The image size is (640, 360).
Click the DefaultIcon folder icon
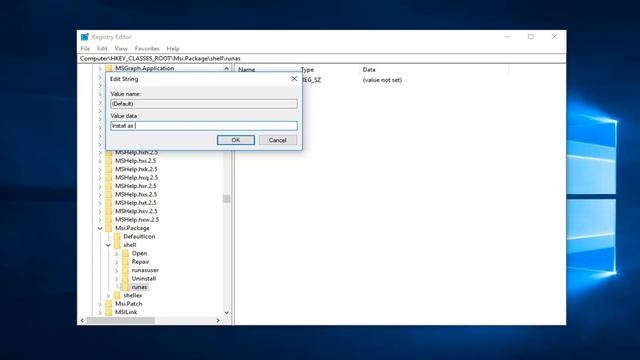(x=117, y=236)
